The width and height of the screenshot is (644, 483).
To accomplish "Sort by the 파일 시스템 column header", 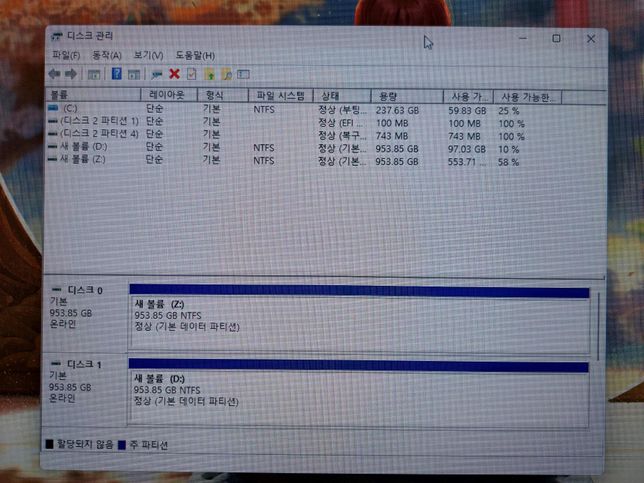I will click(278, 96).
